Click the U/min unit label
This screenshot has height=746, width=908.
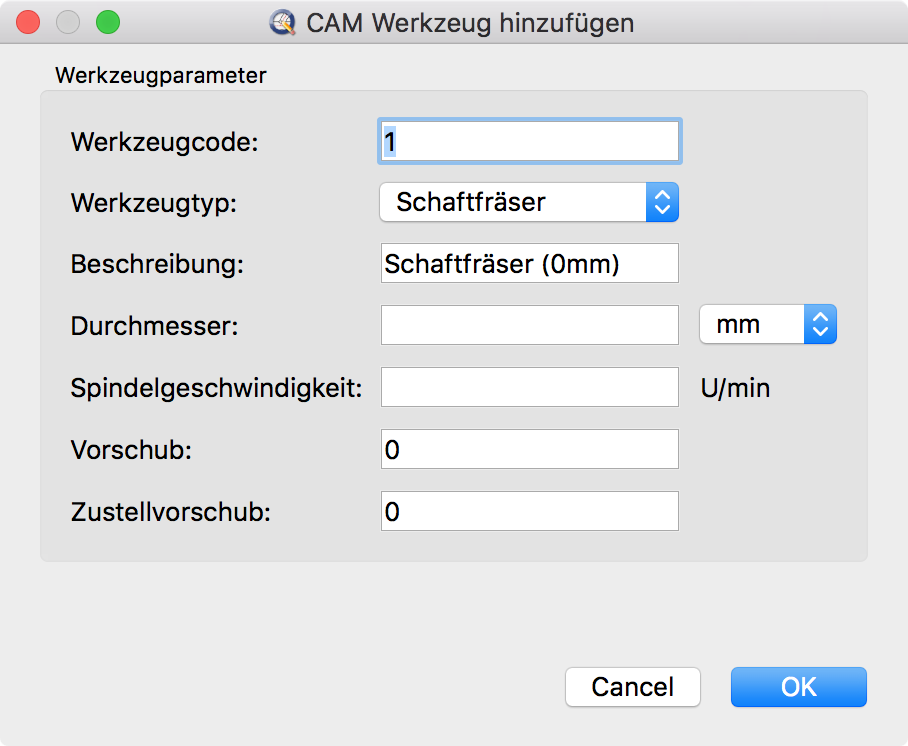[x=735, y=388]
